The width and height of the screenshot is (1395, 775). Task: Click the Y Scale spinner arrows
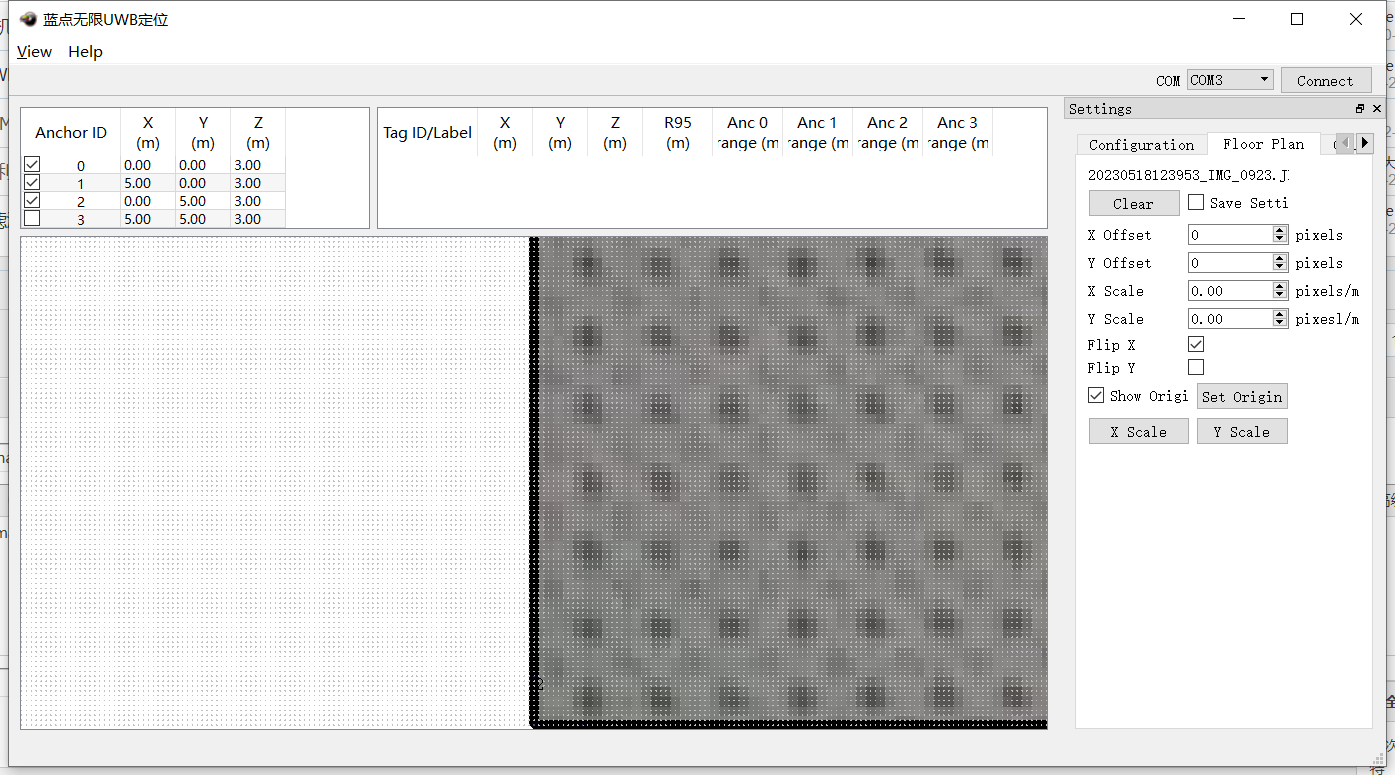tap(1280, 319)
